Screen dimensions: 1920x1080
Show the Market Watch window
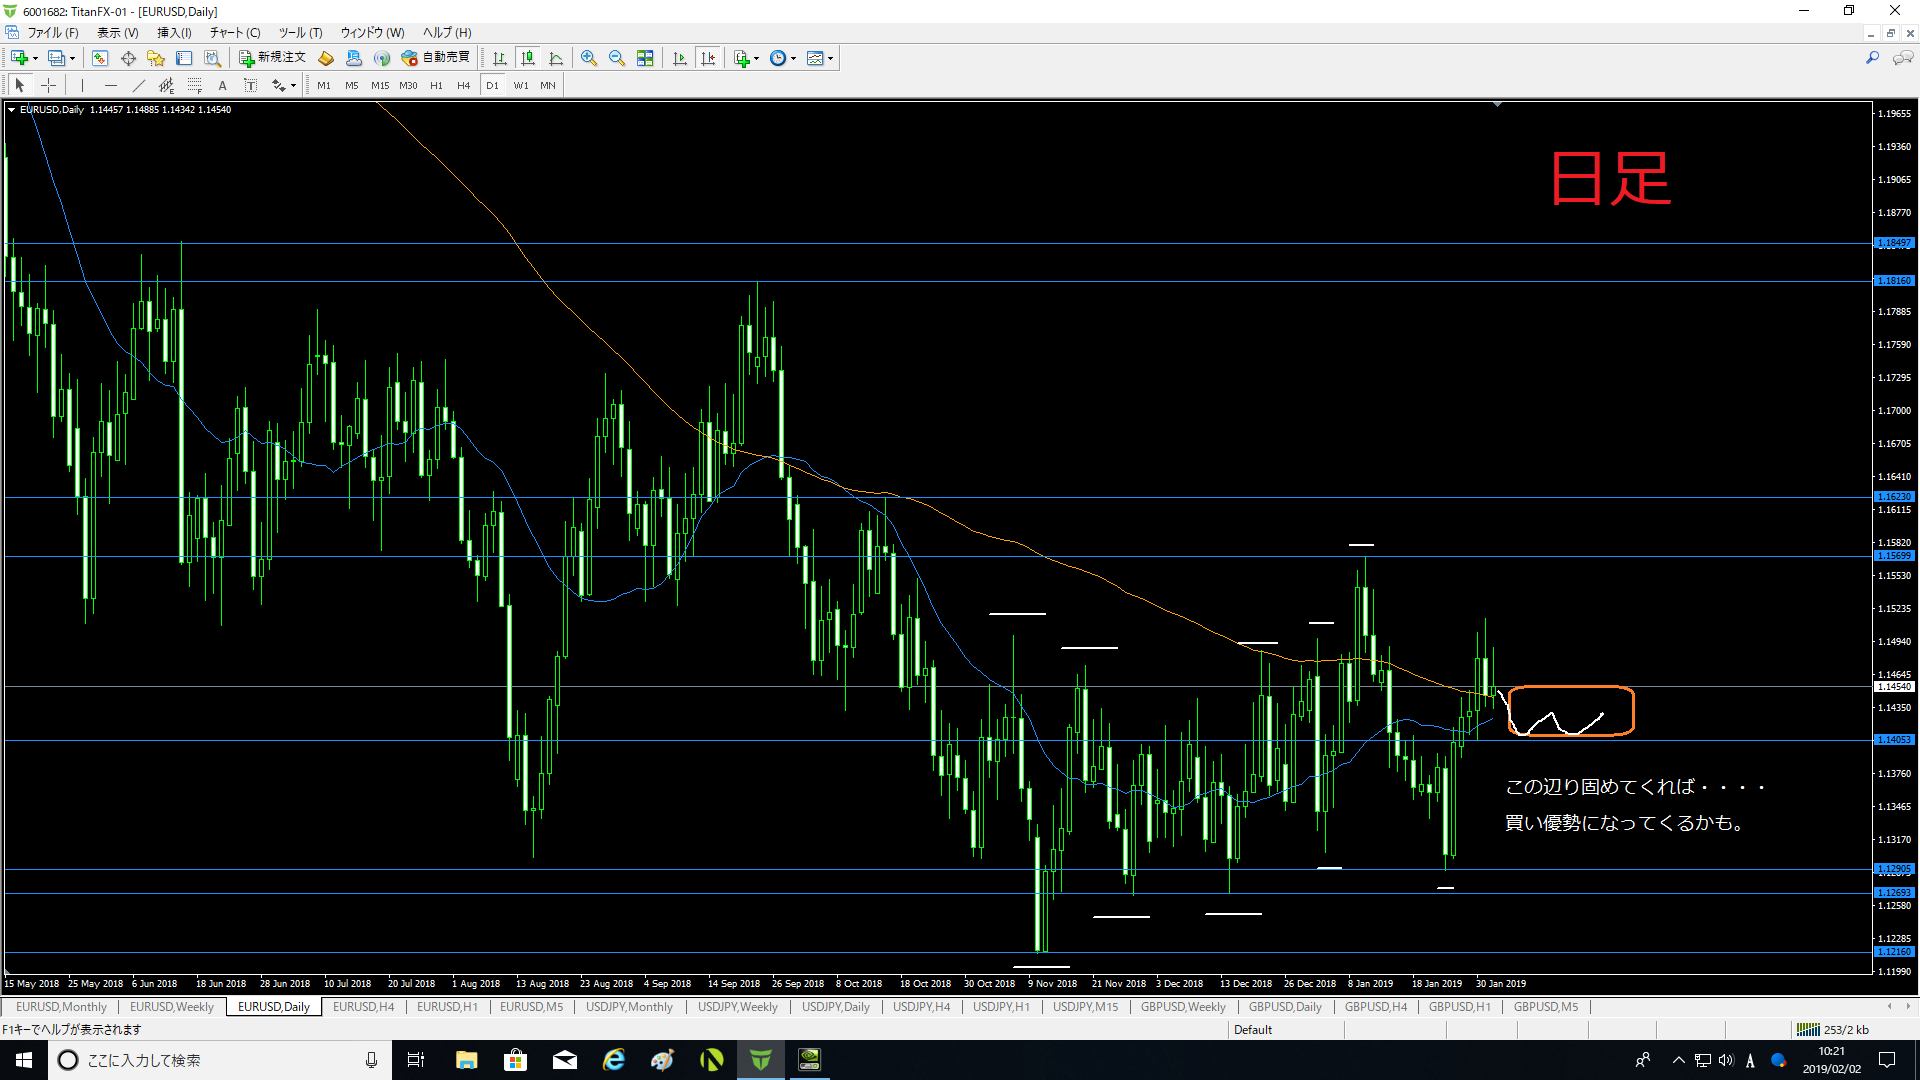point(100,58)
